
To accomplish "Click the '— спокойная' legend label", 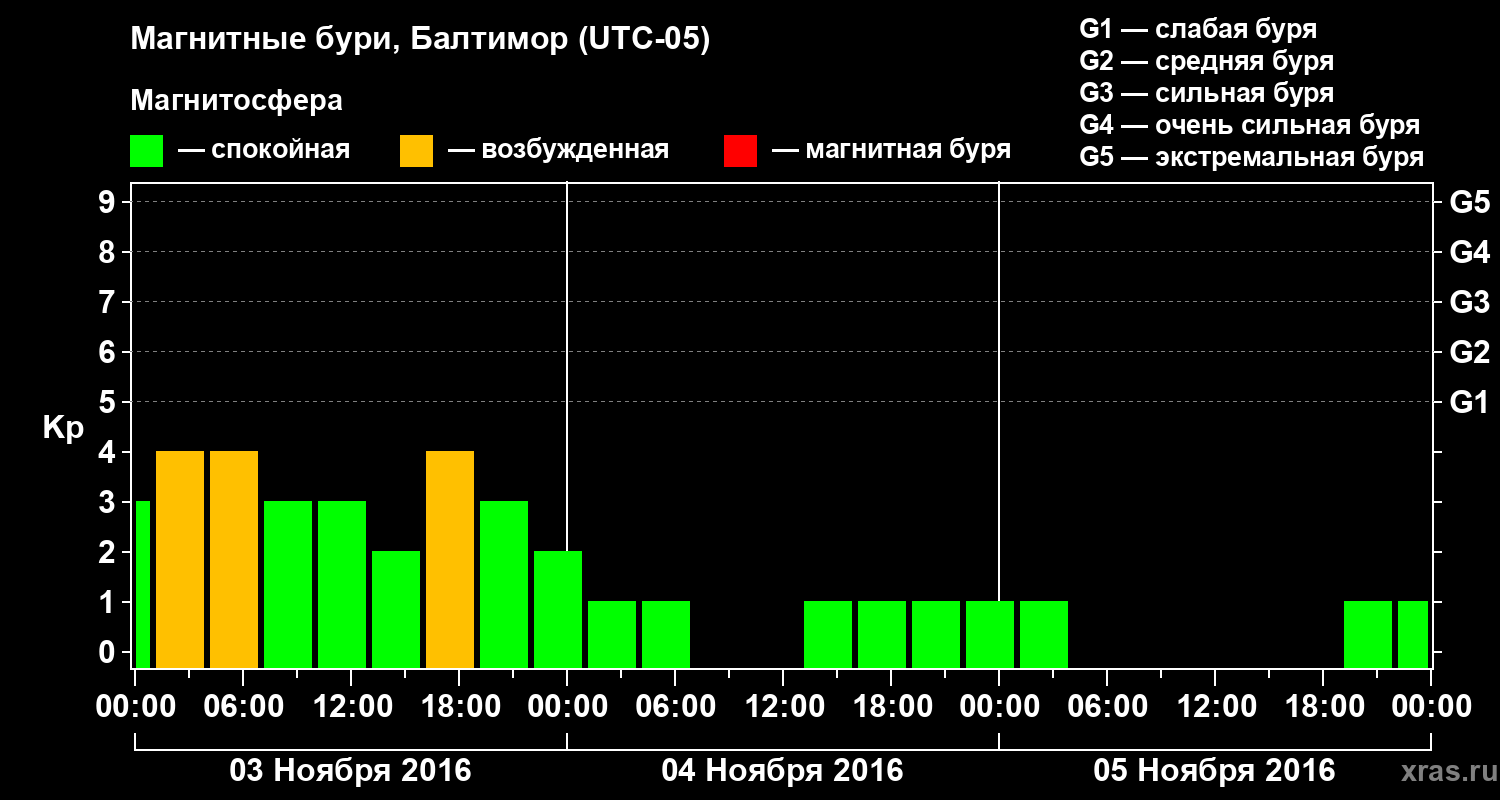I will [263, 150].
